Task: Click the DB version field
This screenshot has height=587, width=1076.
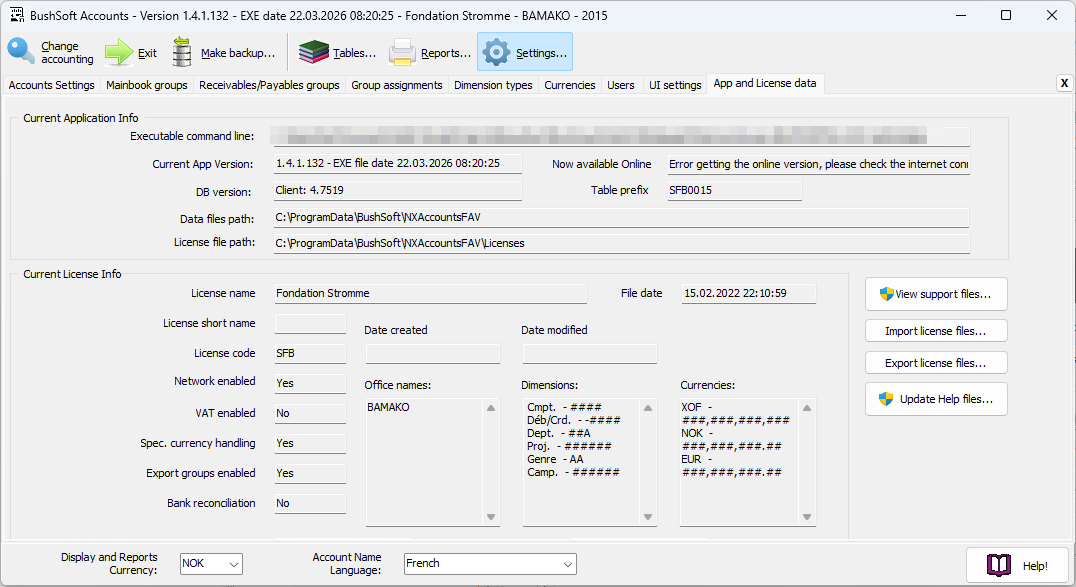Action: pyautogui.click(x=397, y=190)
